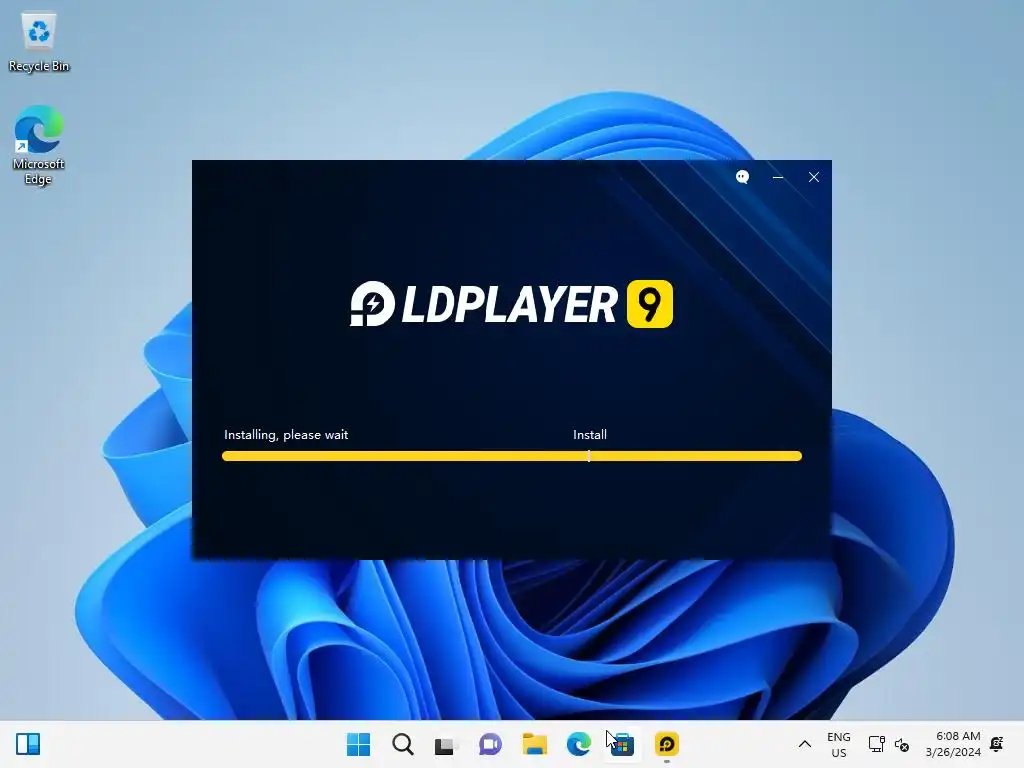Click the 'Installing, please wait' status text
1024x768 pixels.
286,435
